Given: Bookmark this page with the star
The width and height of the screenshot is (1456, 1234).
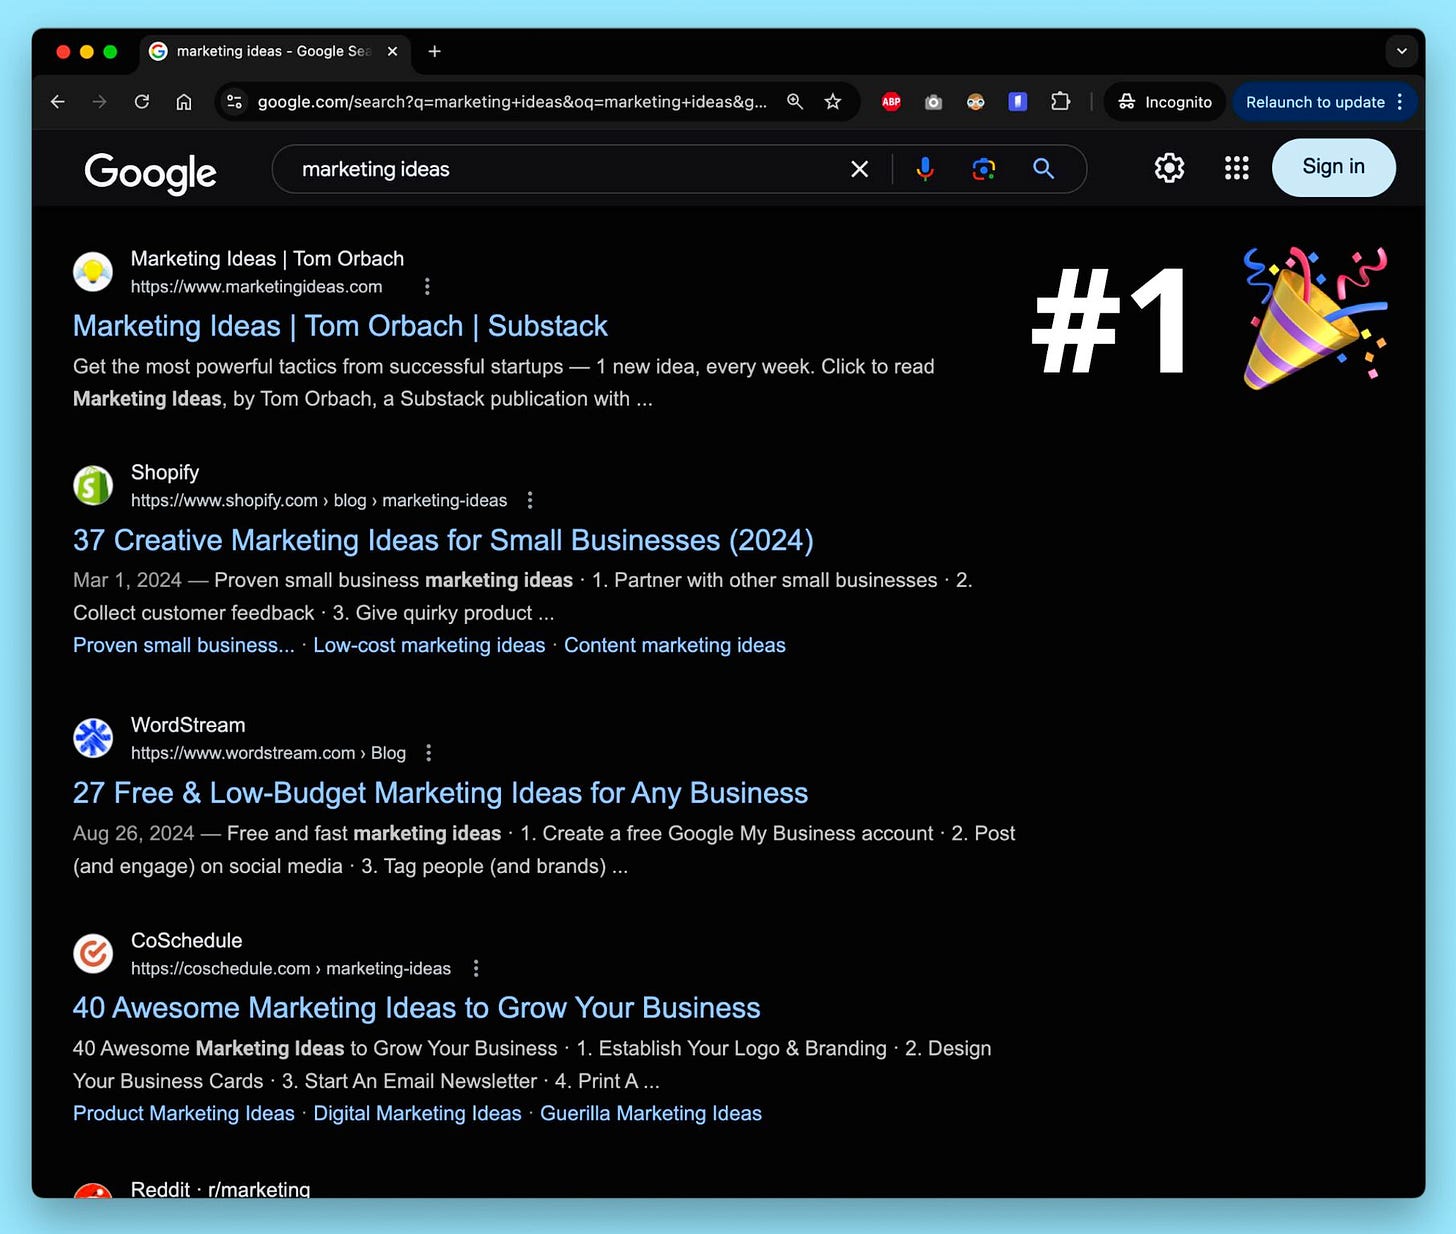Looking at the screenshot, I should (x=833, y=102).
